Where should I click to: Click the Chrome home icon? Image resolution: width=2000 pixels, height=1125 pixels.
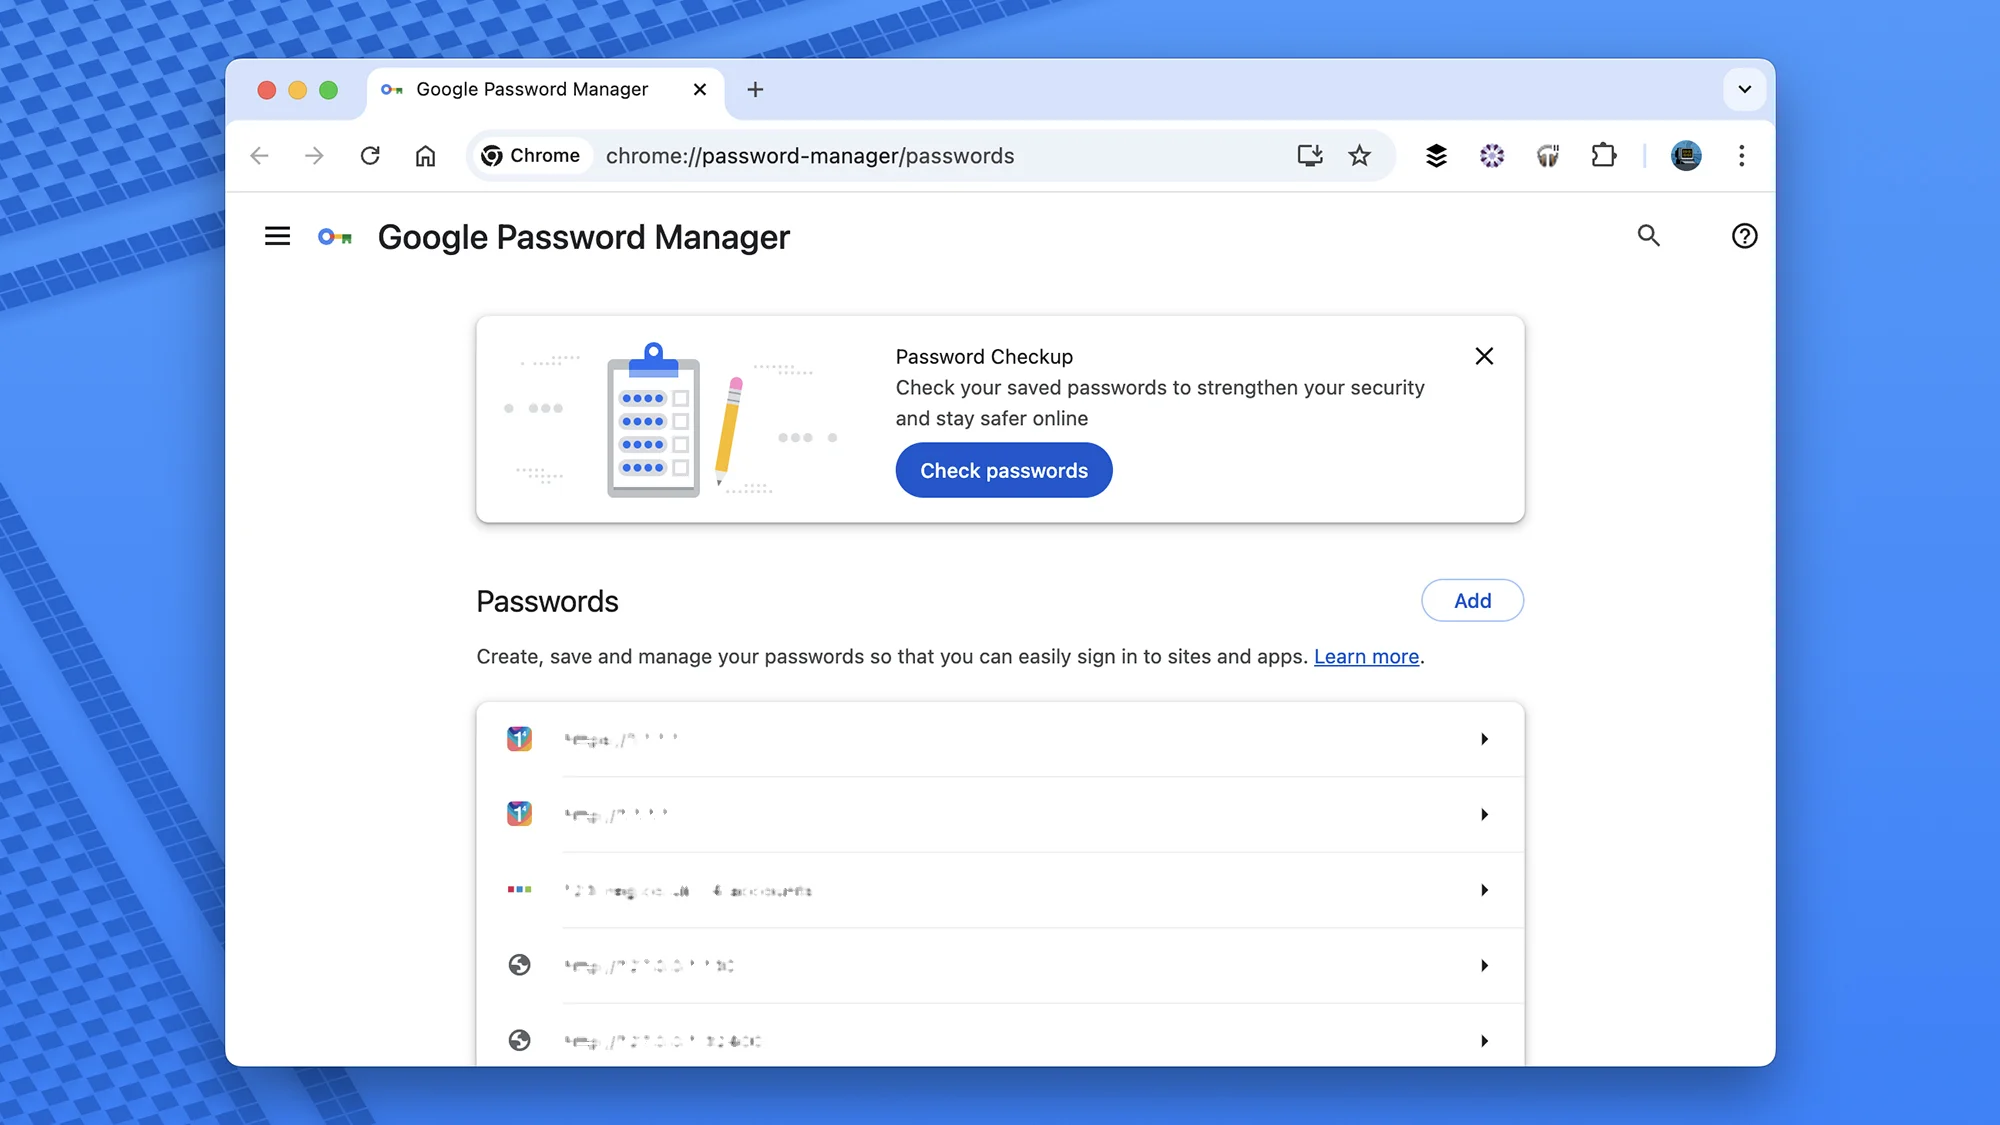[x=425, y=156]
